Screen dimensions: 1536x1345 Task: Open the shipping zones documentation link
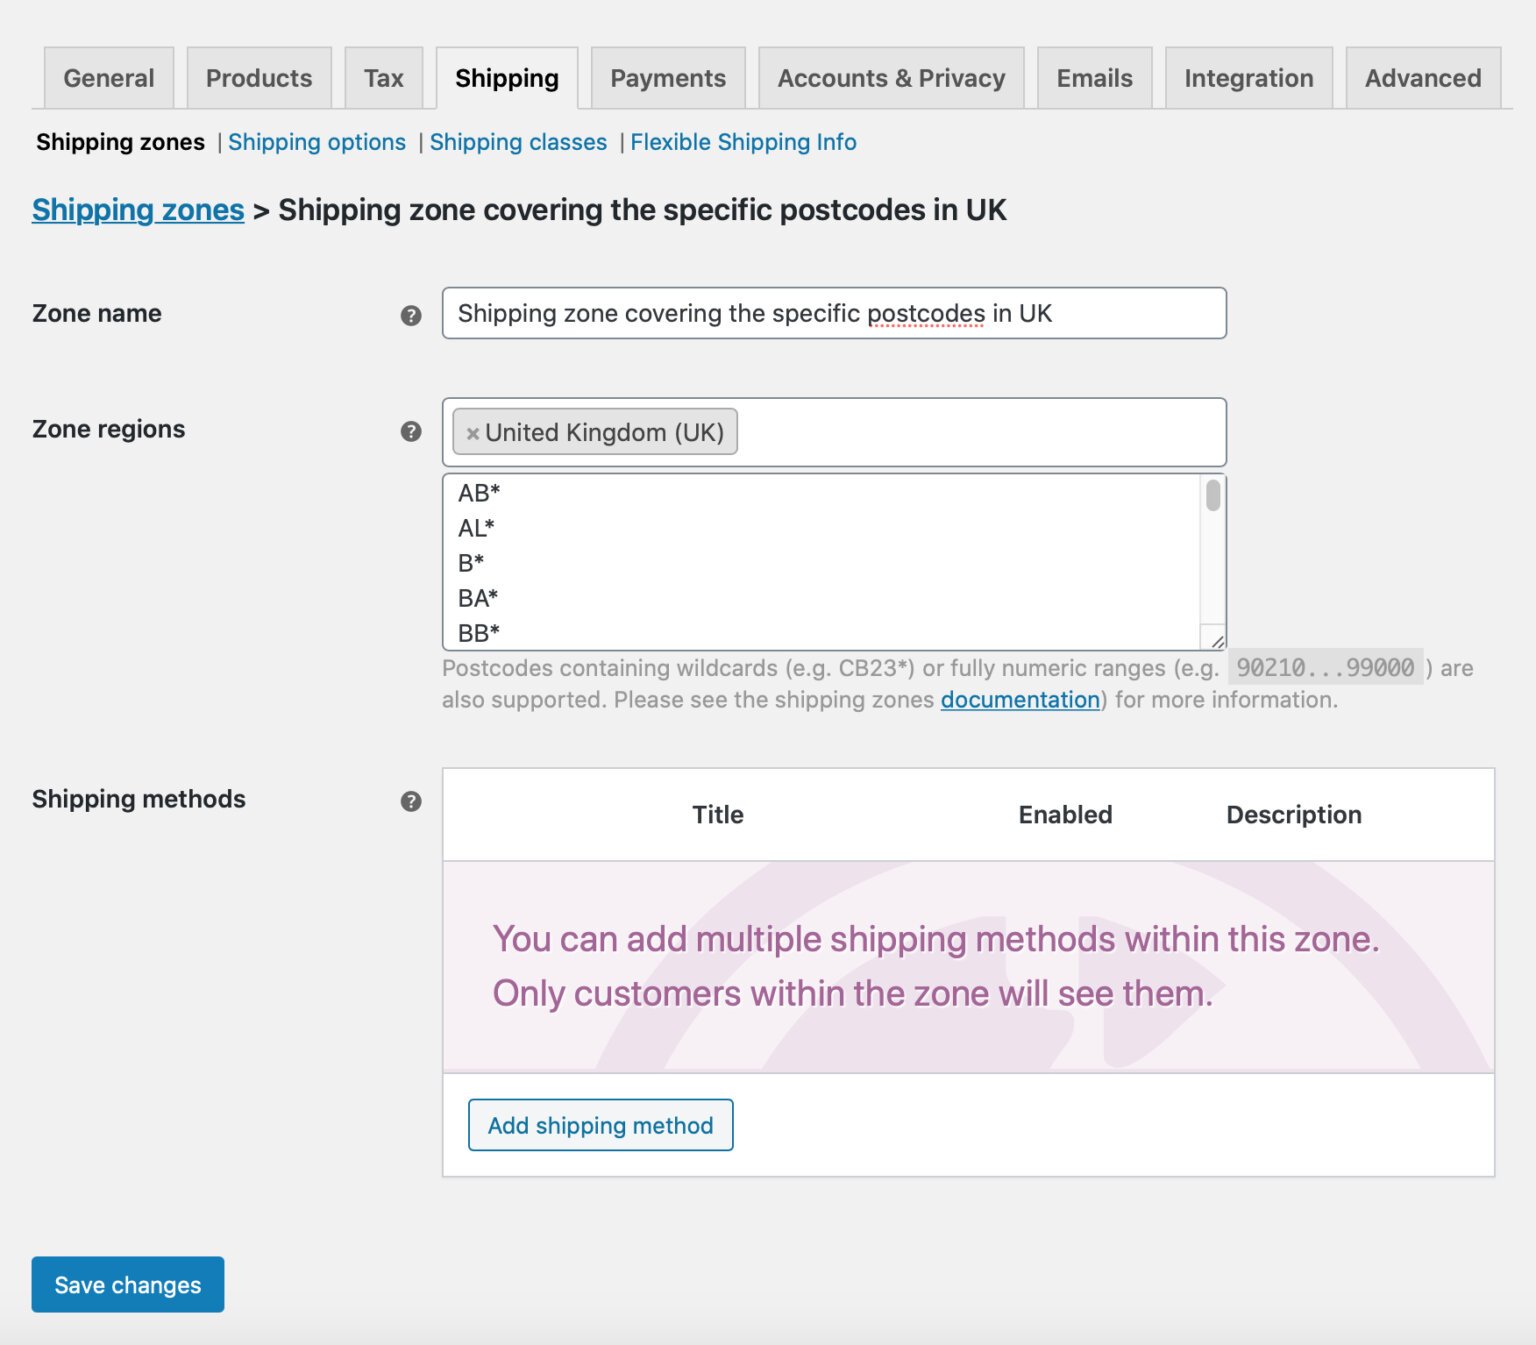click(x=1018, y=699)
